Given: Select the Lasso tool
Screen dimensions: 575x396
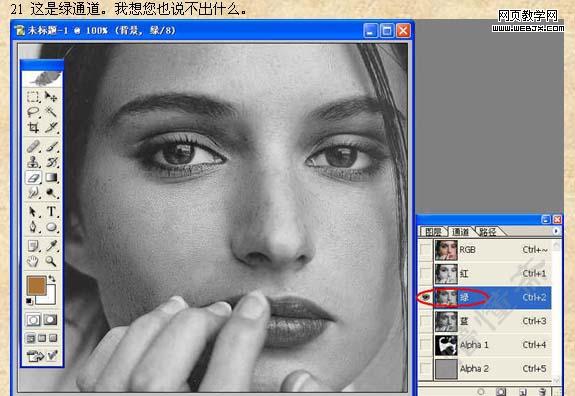Looking at the screenshot, I should pyautogui.click(x=33, y=112).
